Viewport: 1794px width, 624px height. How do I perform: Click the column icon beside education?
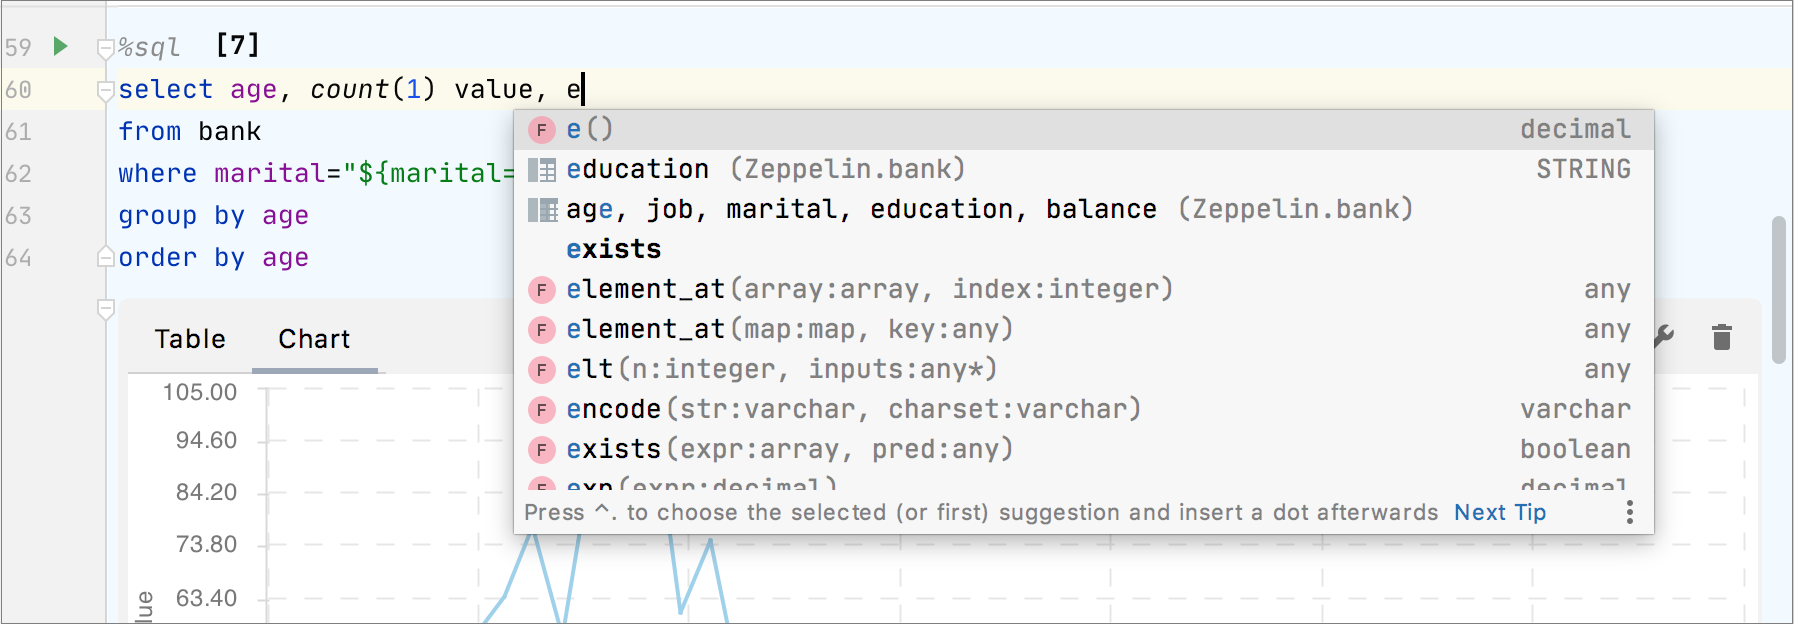(541, 170)
